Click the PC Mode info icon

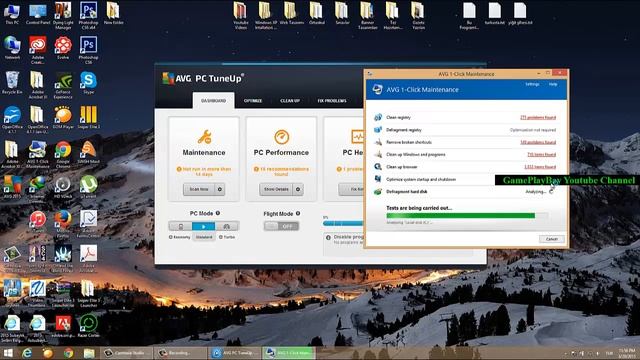(x=218, y=213)
